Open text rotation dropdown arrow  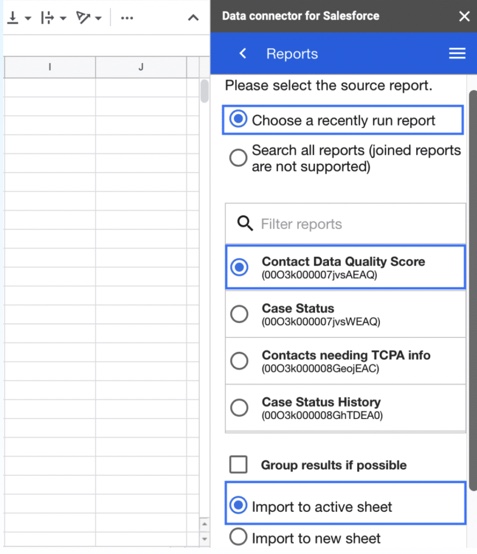(99, 18)
